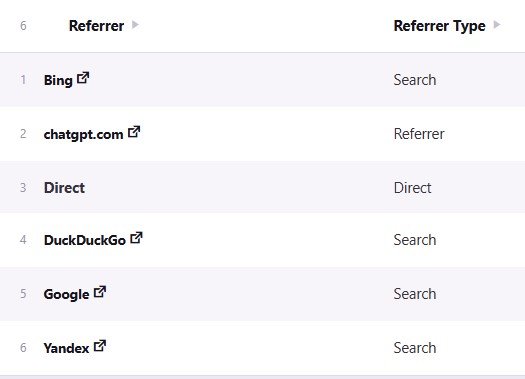525x379 pixels.
Task: Click the row count number in header
Action: (23, 25)
